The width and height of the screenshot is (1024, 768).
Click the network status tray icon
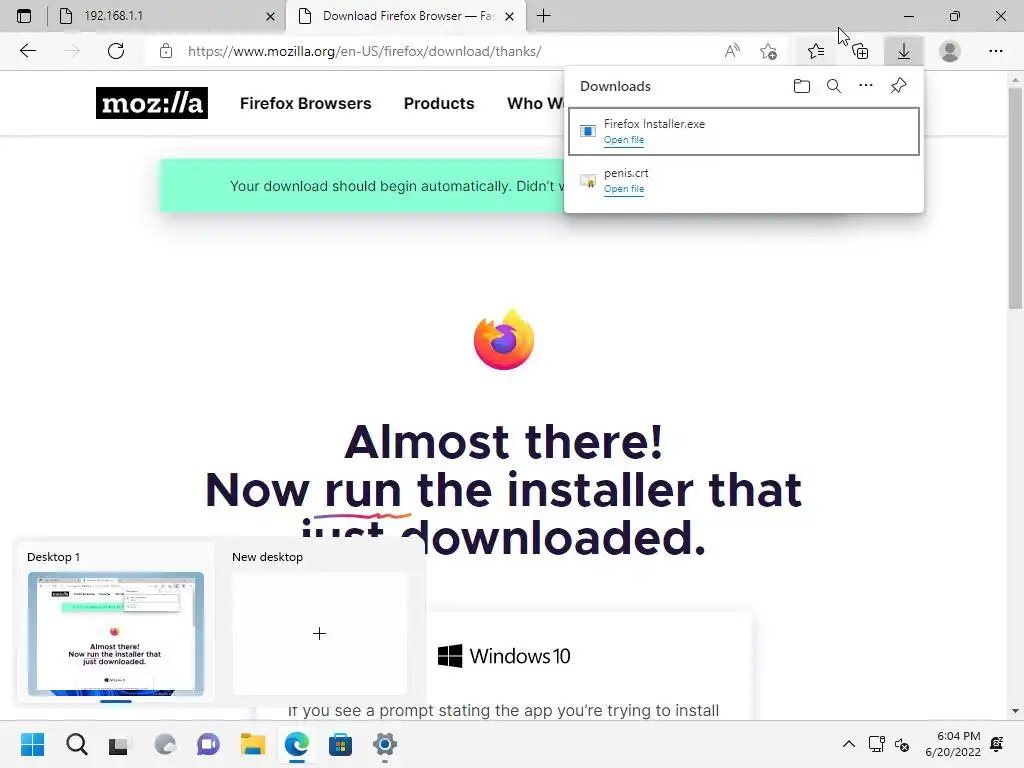tap(876, 744)
